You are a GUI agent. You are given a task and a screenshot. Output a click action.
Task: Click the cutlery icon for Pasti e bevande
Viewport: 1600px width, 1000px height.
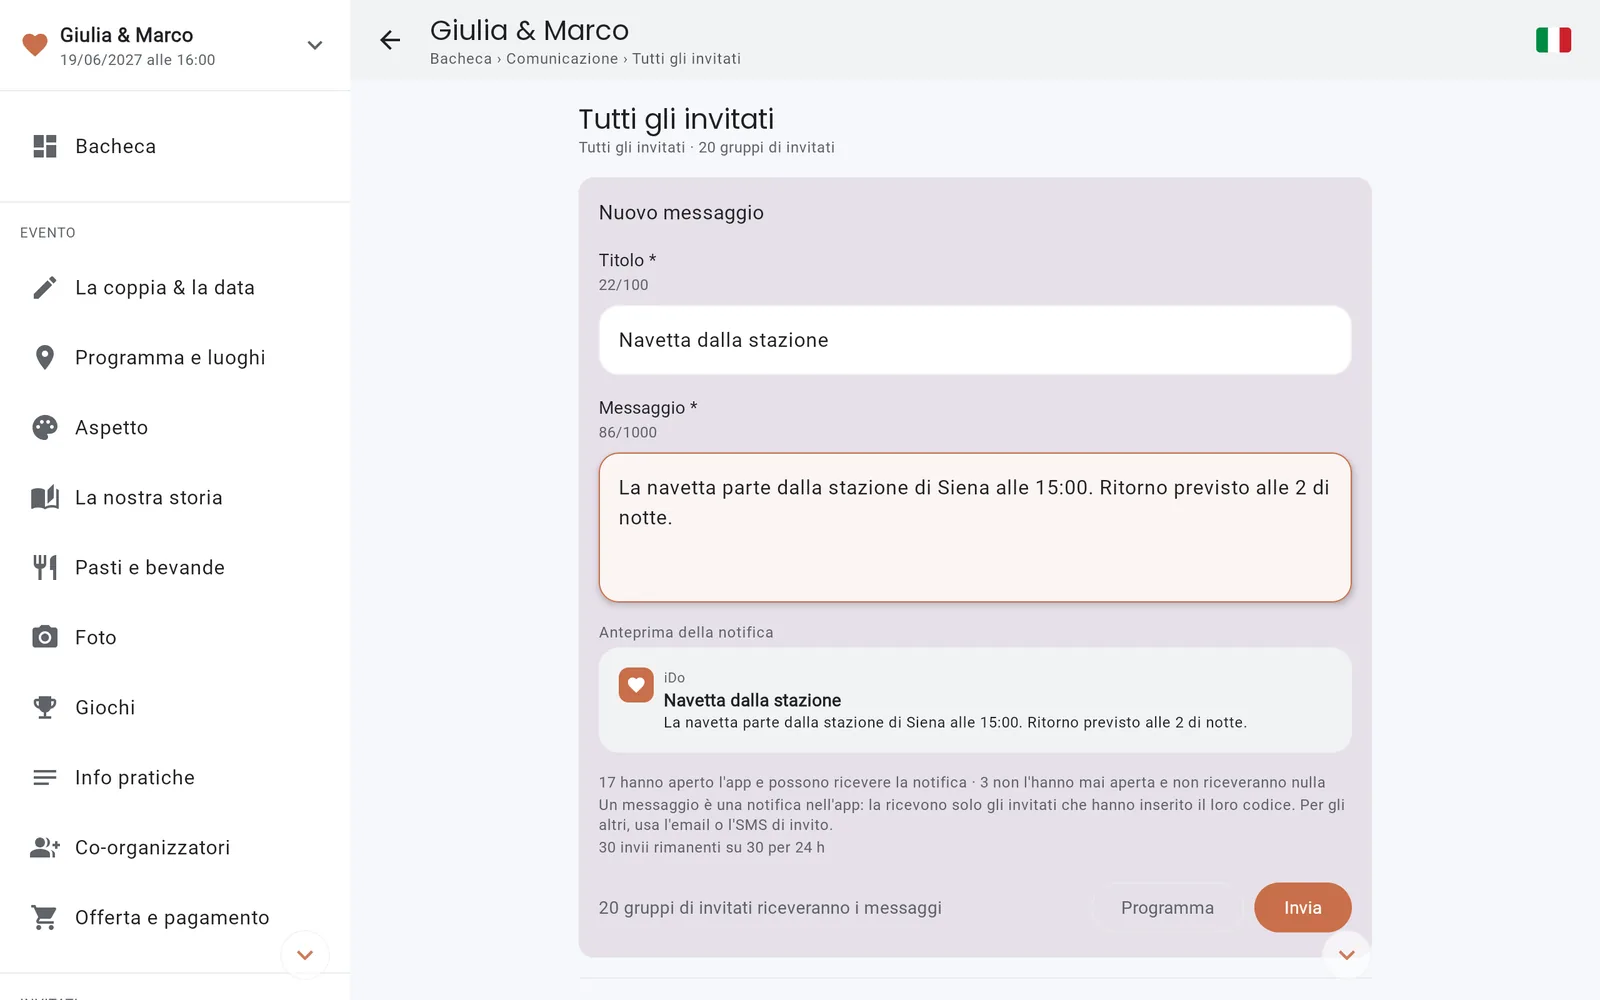[45, 568]
